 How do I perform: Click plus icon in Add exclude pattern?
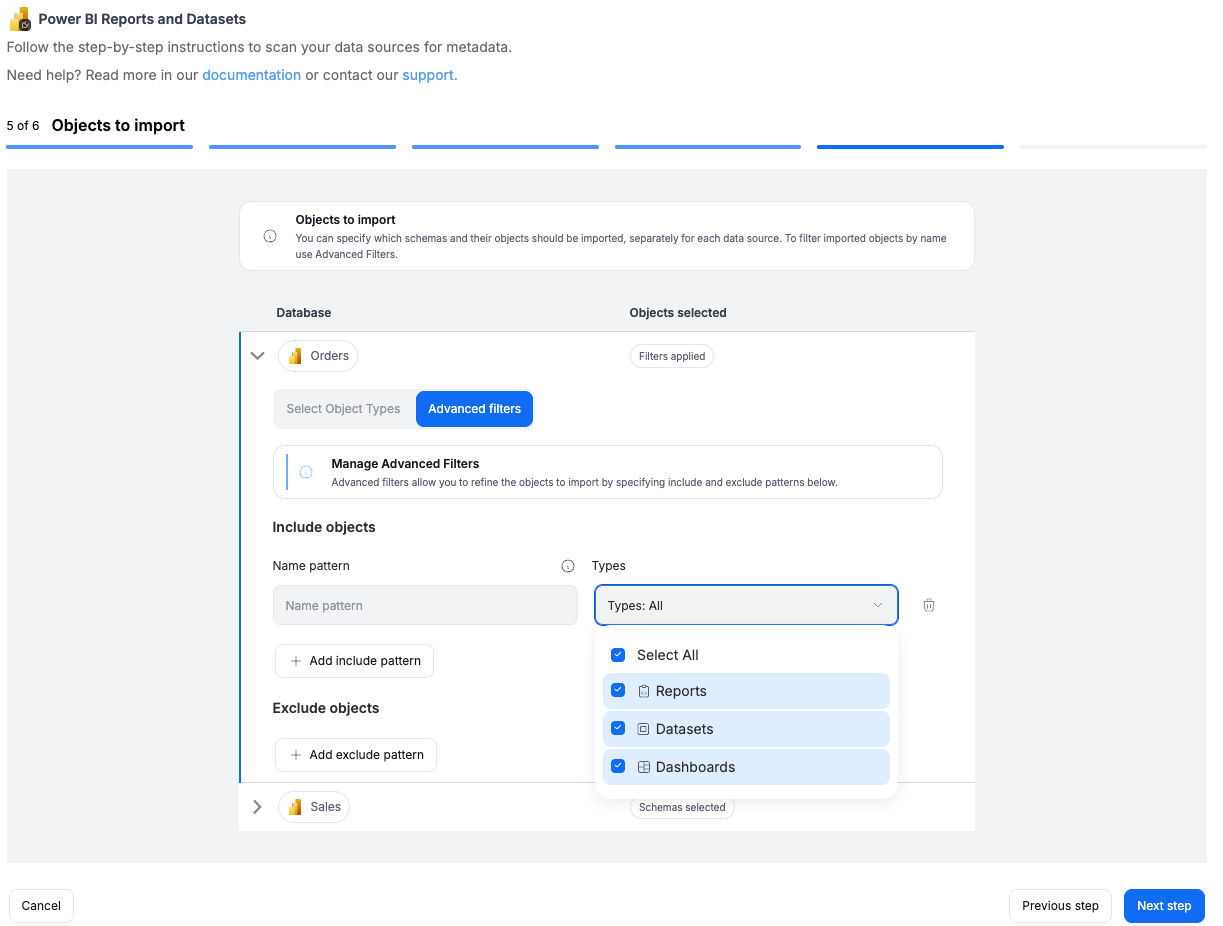point(296,755)
